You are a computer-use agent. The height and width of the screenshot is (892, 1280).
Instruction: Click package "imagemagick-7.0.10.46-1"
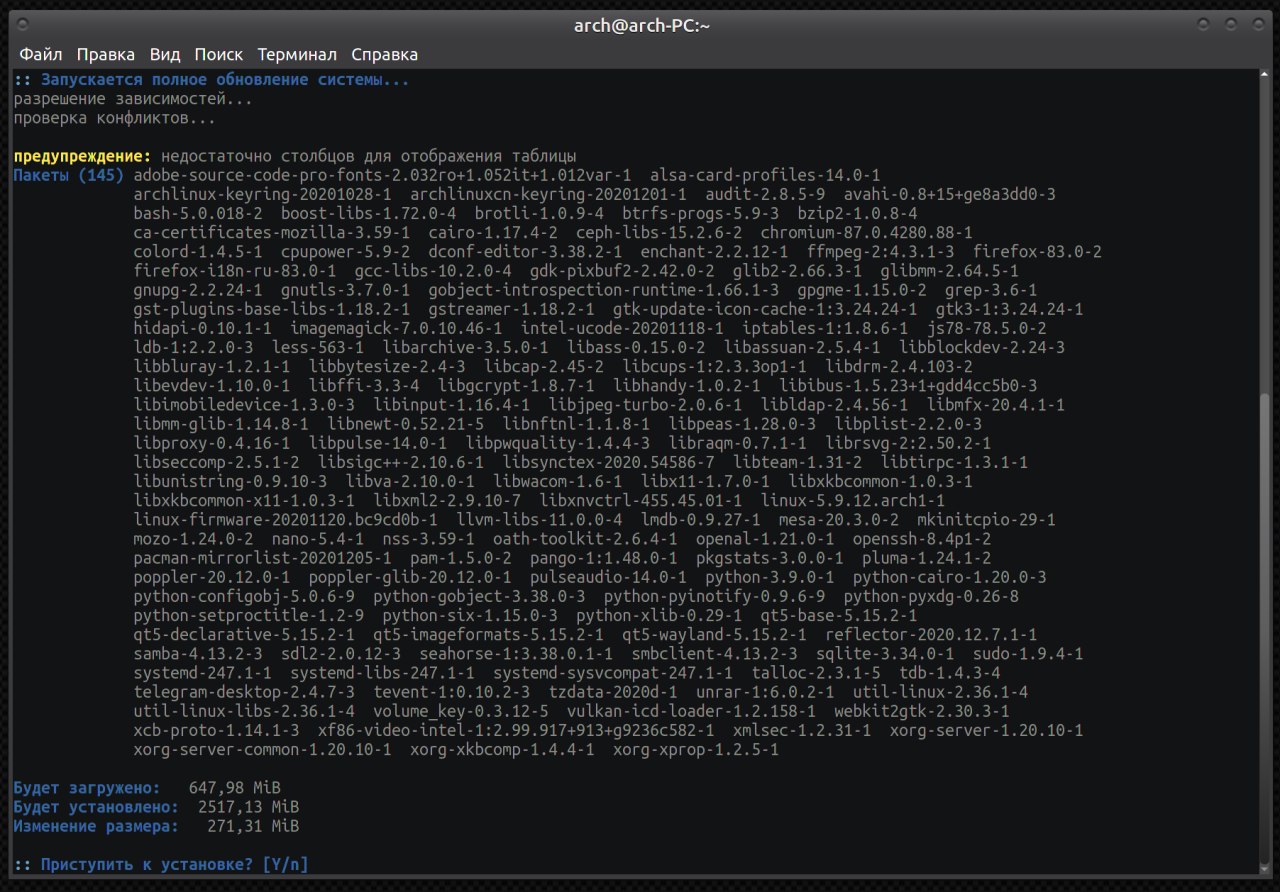[x=396, y=329]
